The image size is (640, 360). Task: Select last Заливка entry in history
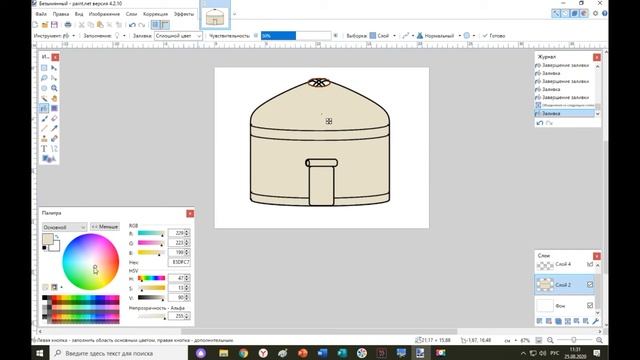(x=564, y=113)
